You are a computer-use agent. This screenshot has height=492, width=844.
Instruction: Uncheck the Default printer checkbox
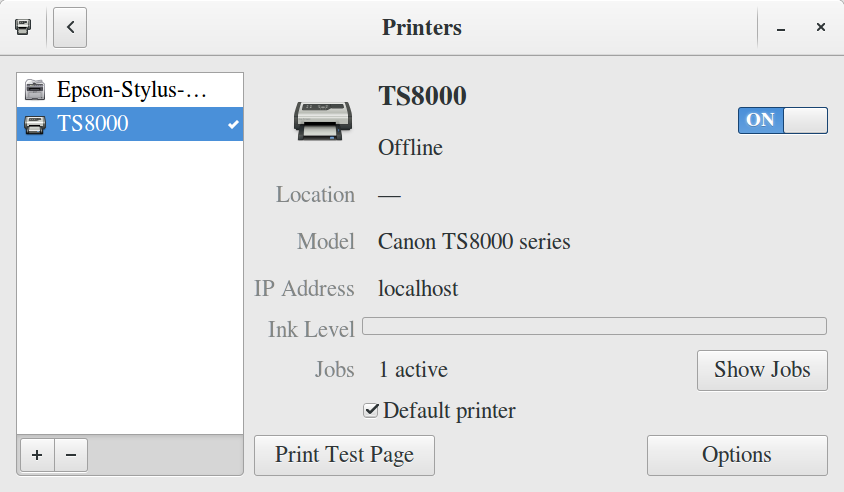coord(371,410)
